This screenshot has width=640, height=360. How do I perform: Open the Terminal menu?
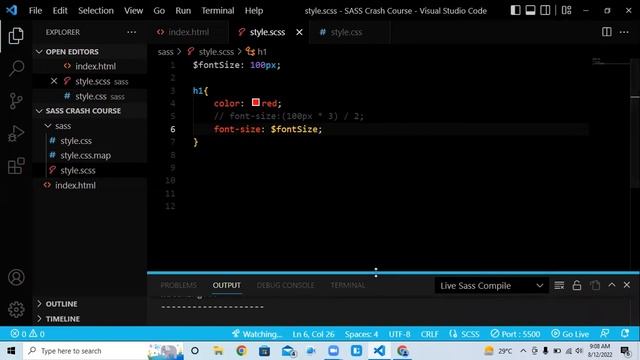pos(218,11)
